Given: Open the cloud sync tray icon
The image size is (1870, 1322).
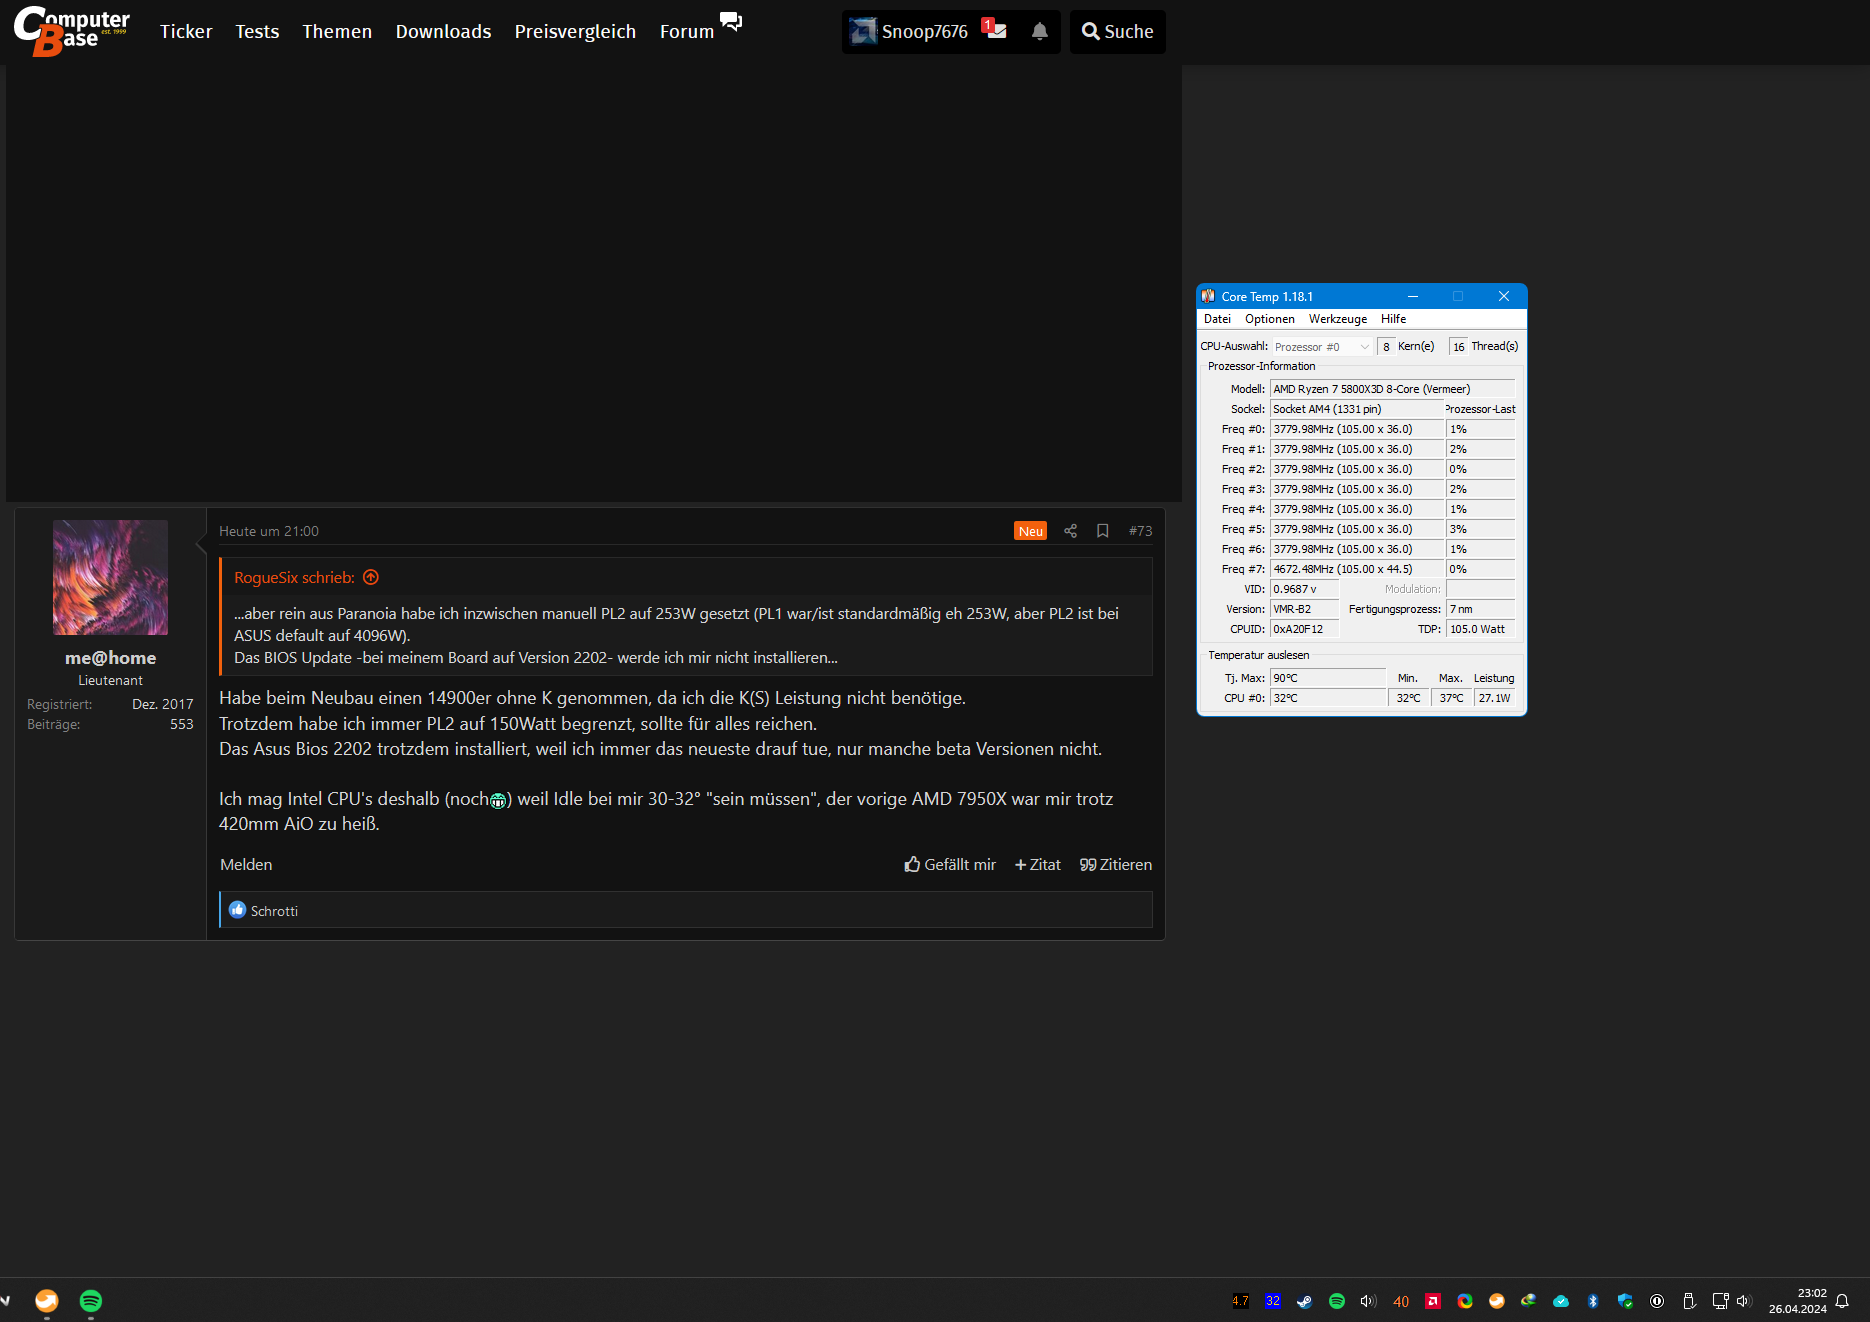Looking at the screenshot, I should click(1561, 1301).
